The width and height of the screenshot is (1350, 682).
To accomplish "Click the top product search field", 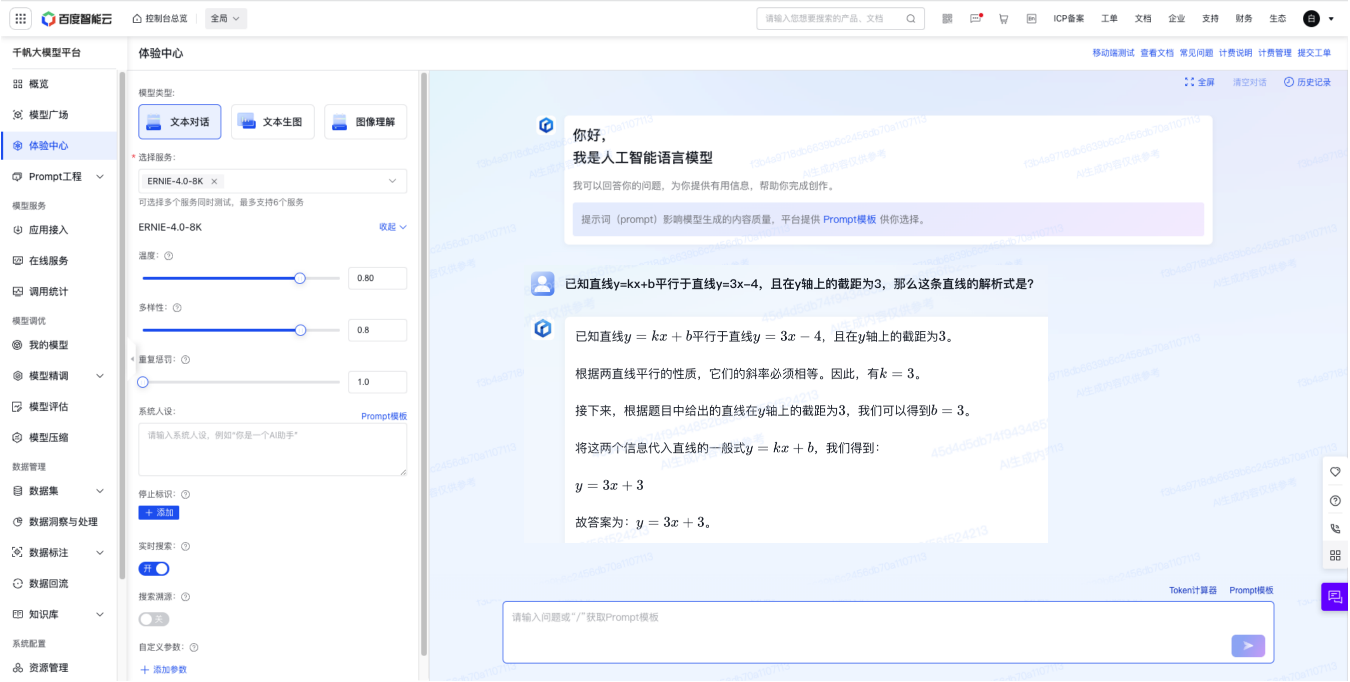I will pos(841,18).
